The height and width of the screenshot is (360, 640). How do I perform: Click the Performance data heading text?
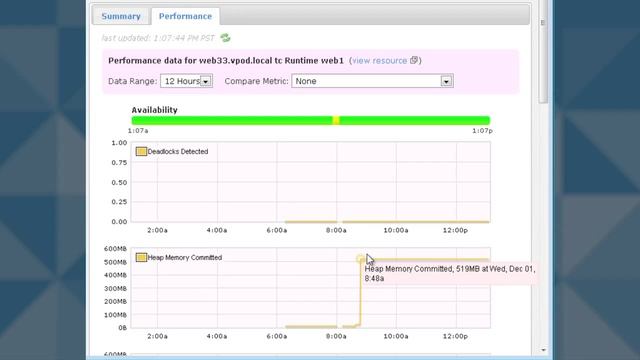(226, 60)
